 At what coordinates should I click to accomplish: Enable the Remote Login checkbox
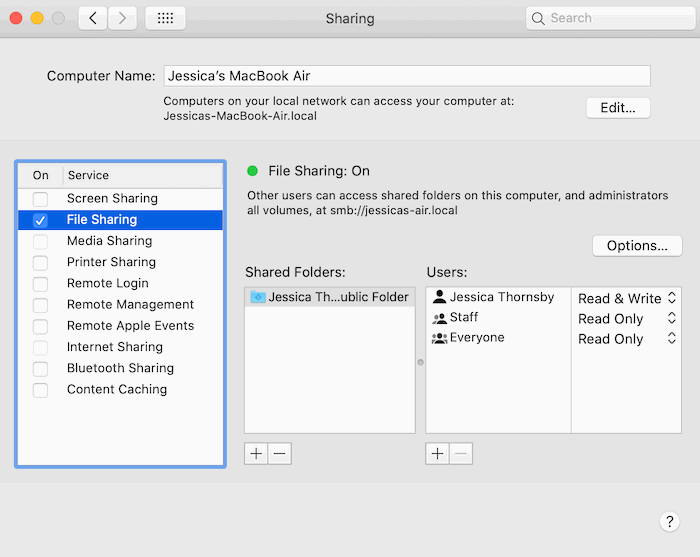pos(40,283)
